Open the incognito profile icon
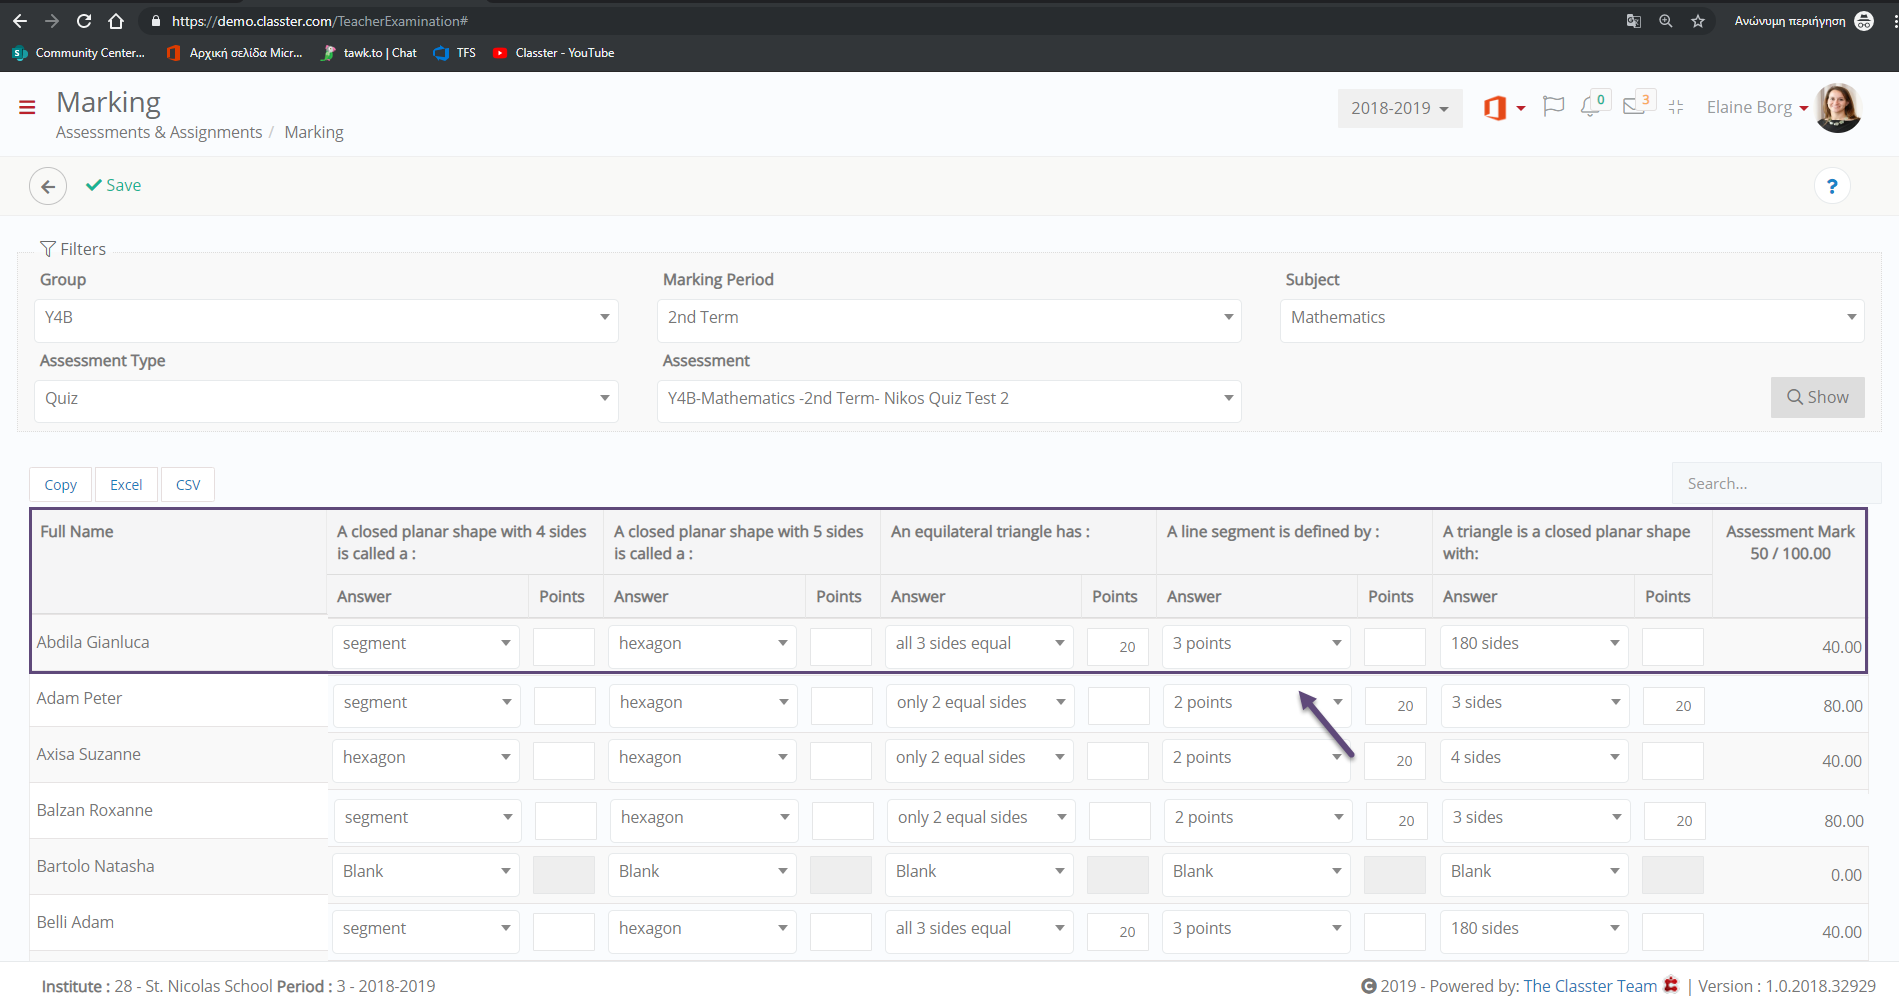The image size is (1899, 1008). (1864, 21)
